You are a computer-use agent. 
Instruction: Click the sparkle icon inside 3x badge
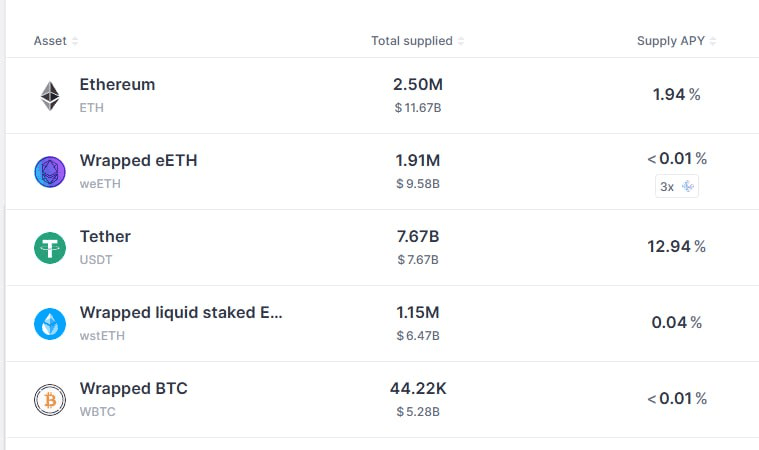(687, 186)
